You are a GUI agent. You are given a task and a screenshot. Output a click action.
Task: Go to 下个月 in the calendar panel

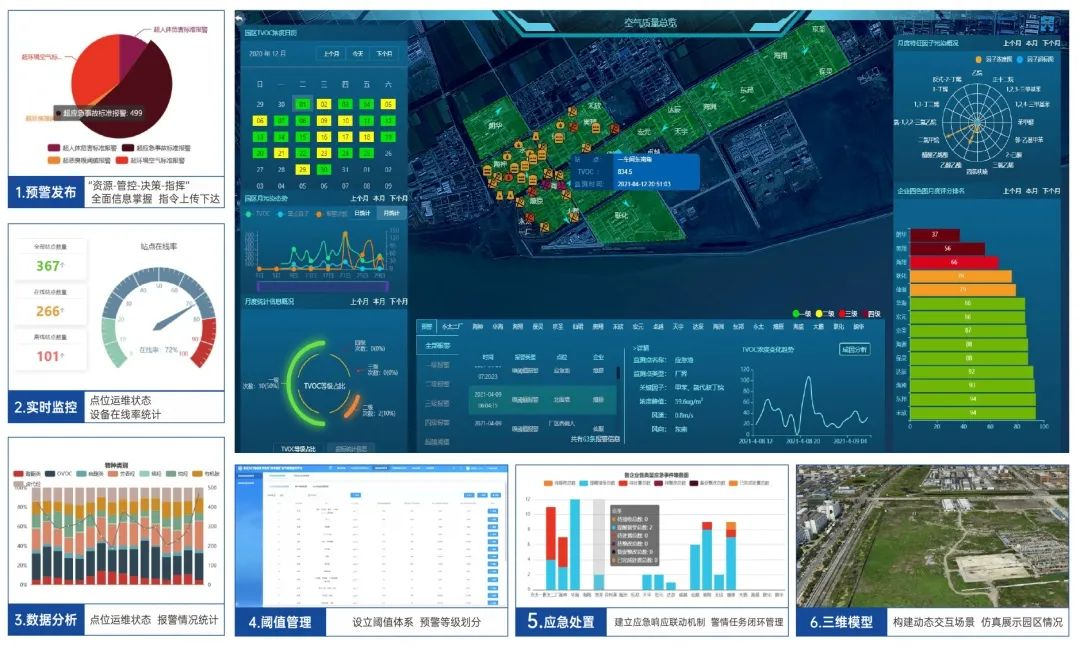point(384,54)
